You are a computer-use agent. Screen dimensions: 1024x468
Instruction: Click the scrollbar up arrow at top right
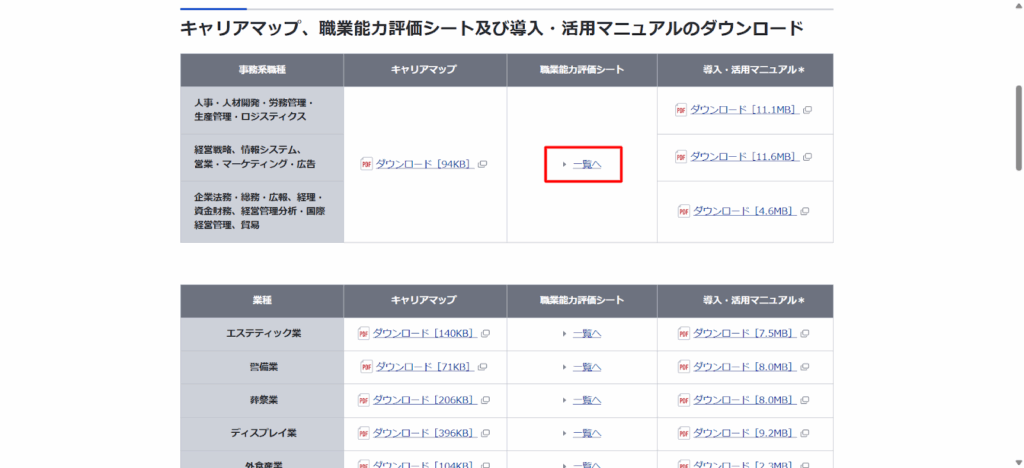point(1017,6)
